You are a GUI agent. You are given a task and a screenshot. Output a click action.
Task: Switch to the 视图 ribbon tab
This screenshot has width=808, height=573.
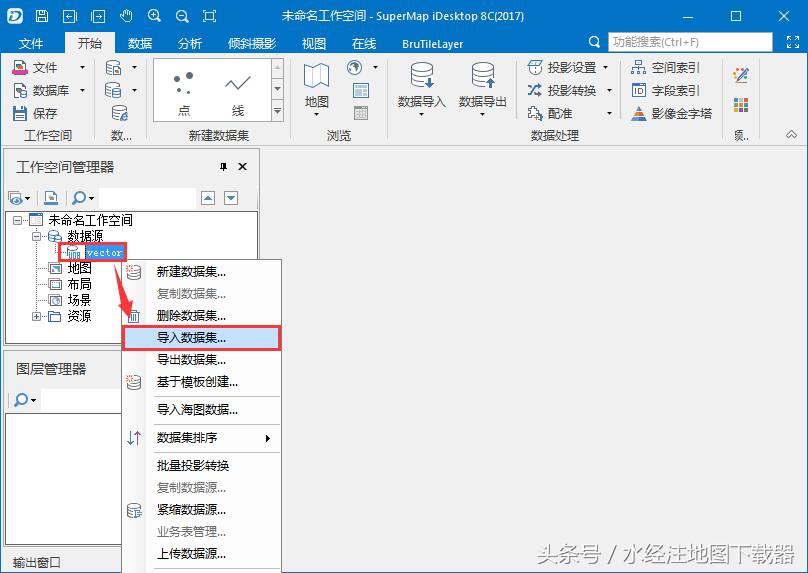tap(313, 44)
